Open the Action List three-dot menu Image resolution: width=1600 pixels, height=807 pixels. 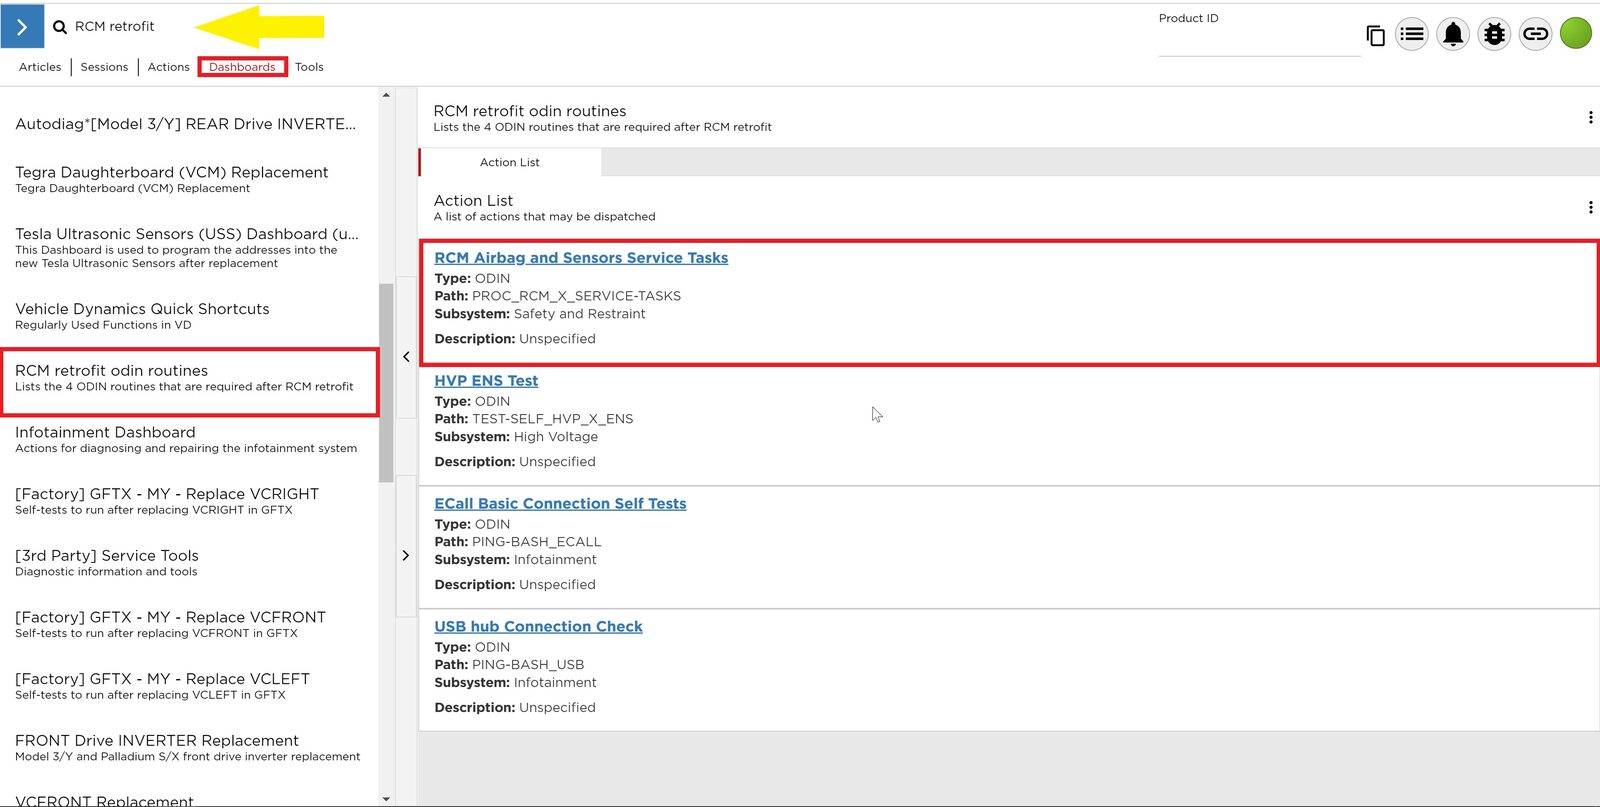tap(1590, 208)
